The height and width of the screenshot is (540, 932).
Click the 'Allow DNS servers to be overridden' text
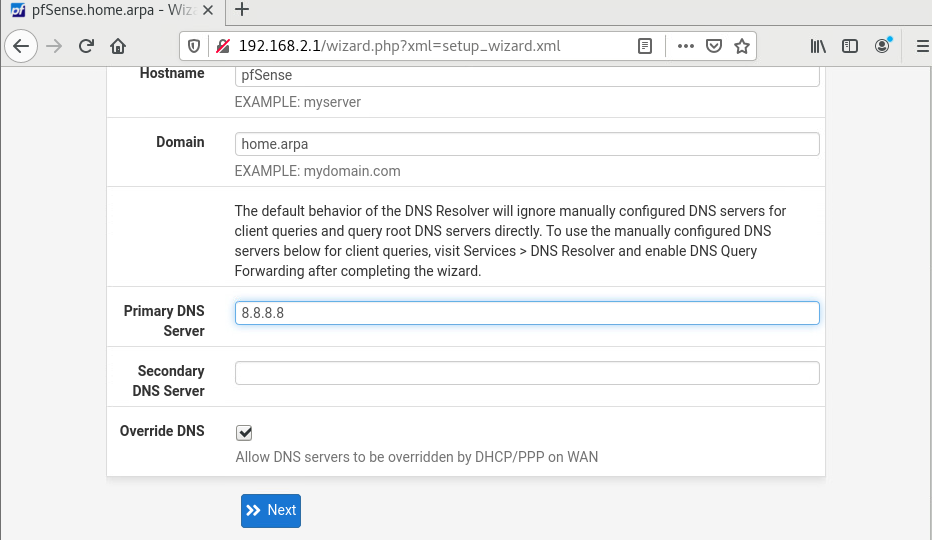417,457
